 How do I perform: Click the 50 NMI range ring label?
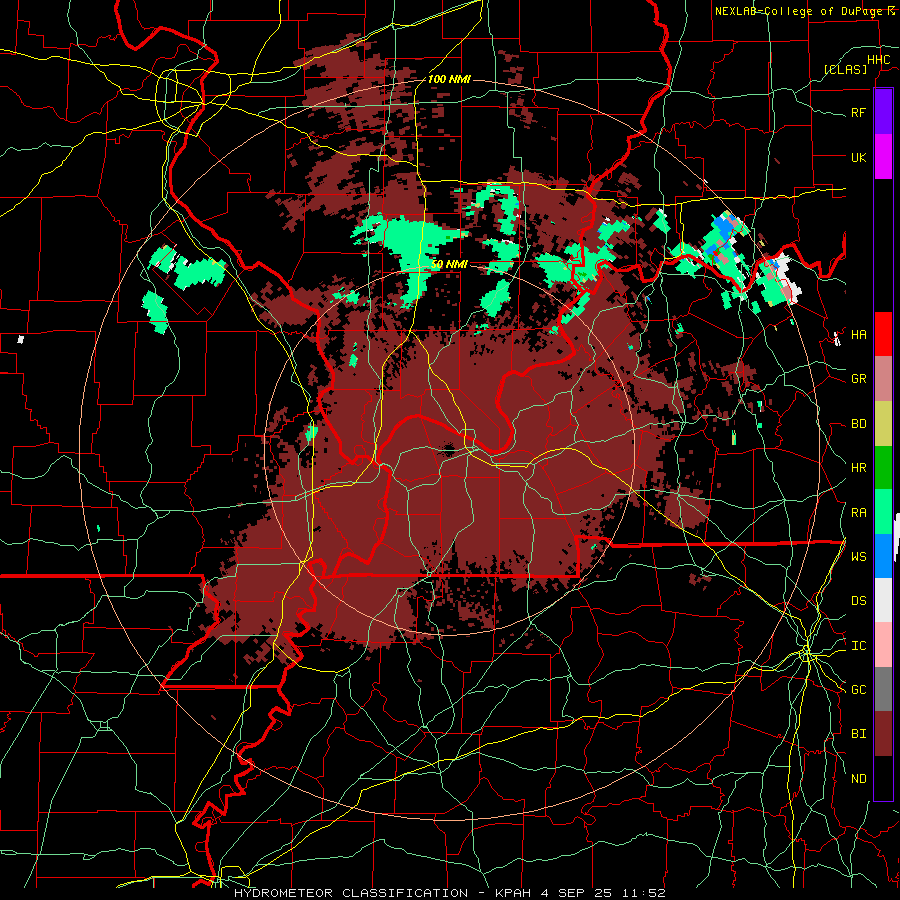449,265
